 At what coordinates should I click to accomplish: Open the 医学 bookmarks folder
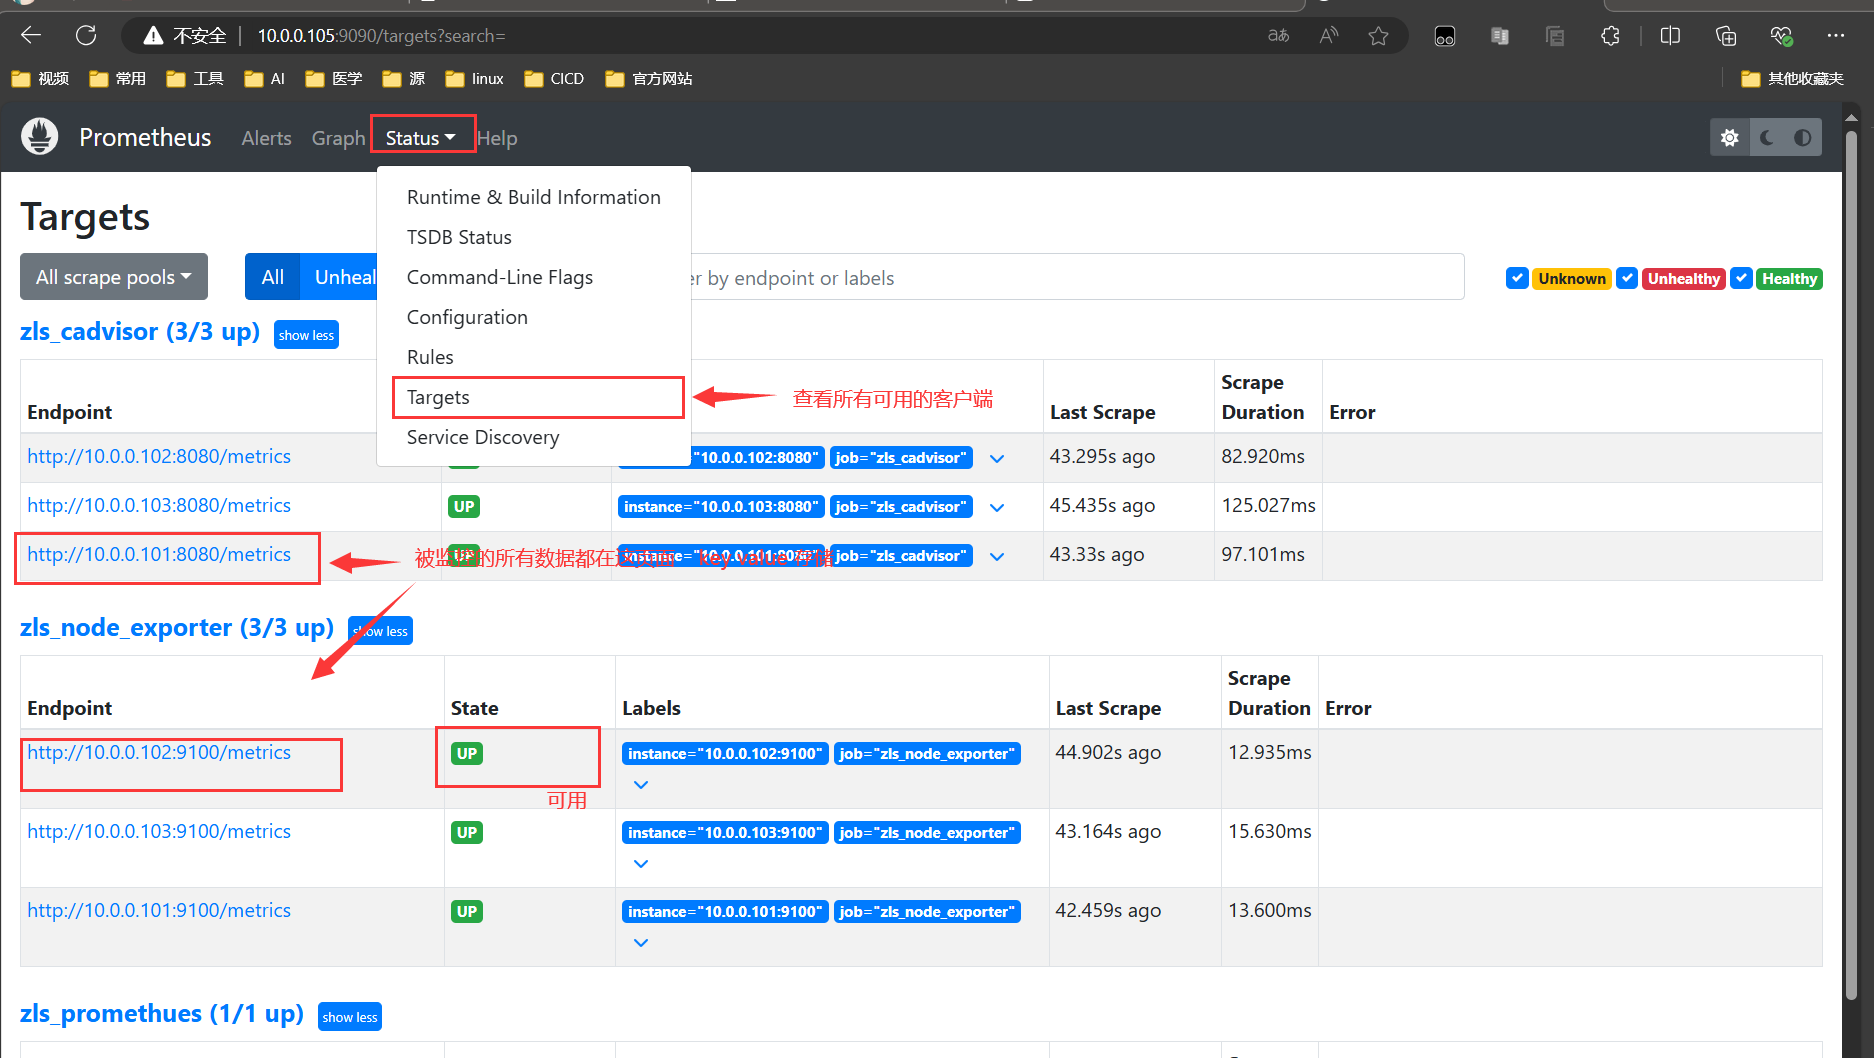[x=334, y=79]
